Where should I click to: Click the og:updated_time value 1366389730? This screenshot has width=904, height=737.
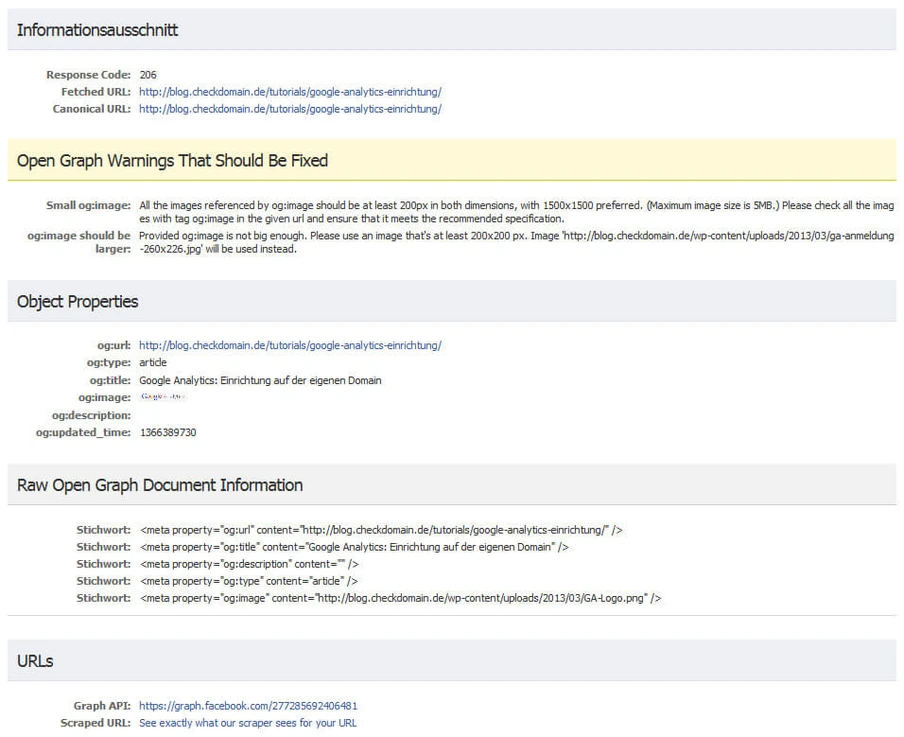(168, 432)
